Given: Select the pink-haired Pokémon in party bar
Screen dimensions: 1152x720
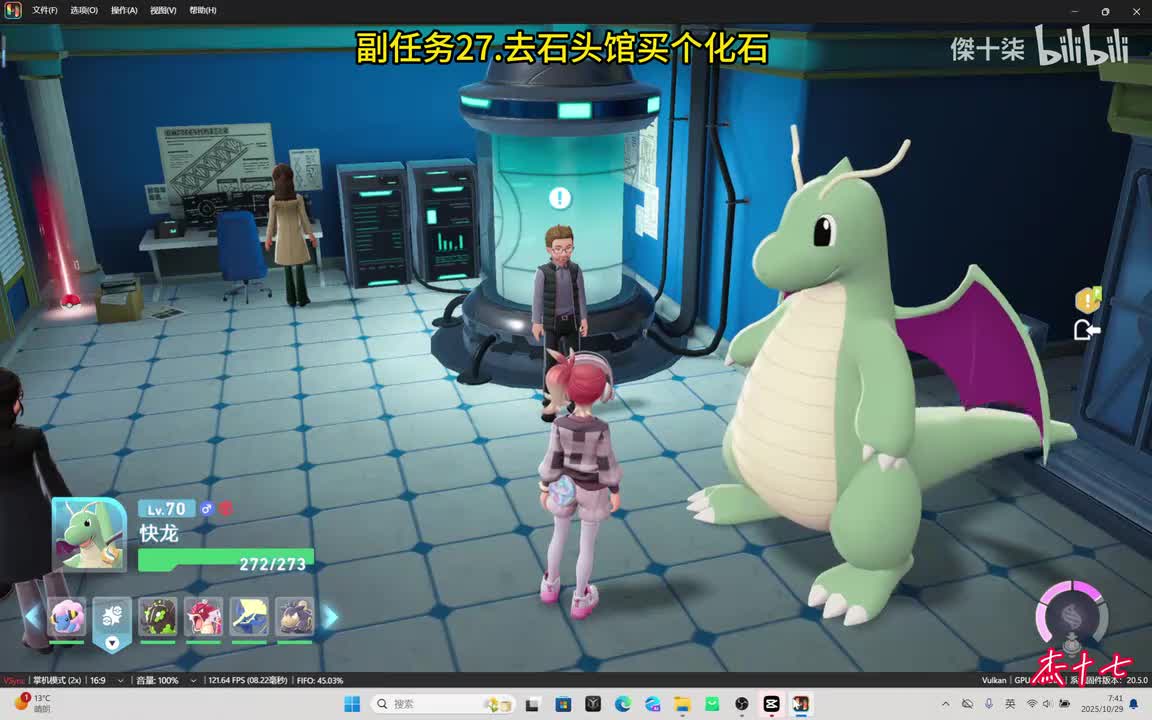Looking at the screenshot, I should click(67, 616).
